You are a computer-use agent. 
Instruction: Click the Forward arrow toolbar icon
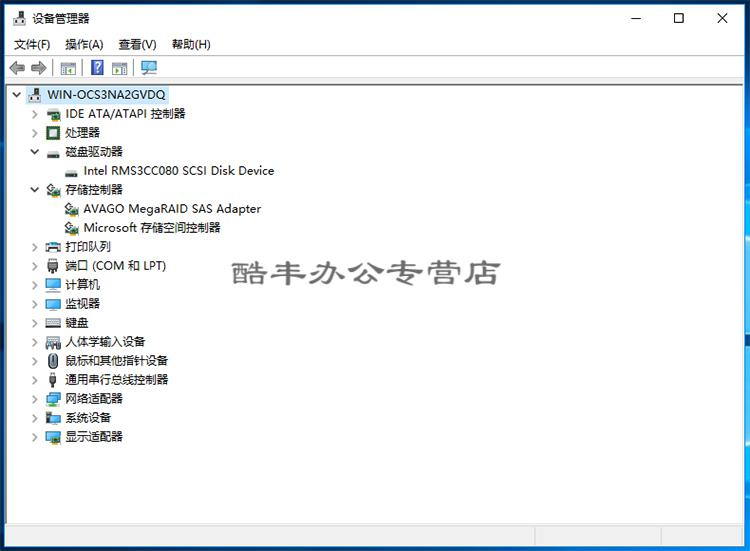click(39, 68)
